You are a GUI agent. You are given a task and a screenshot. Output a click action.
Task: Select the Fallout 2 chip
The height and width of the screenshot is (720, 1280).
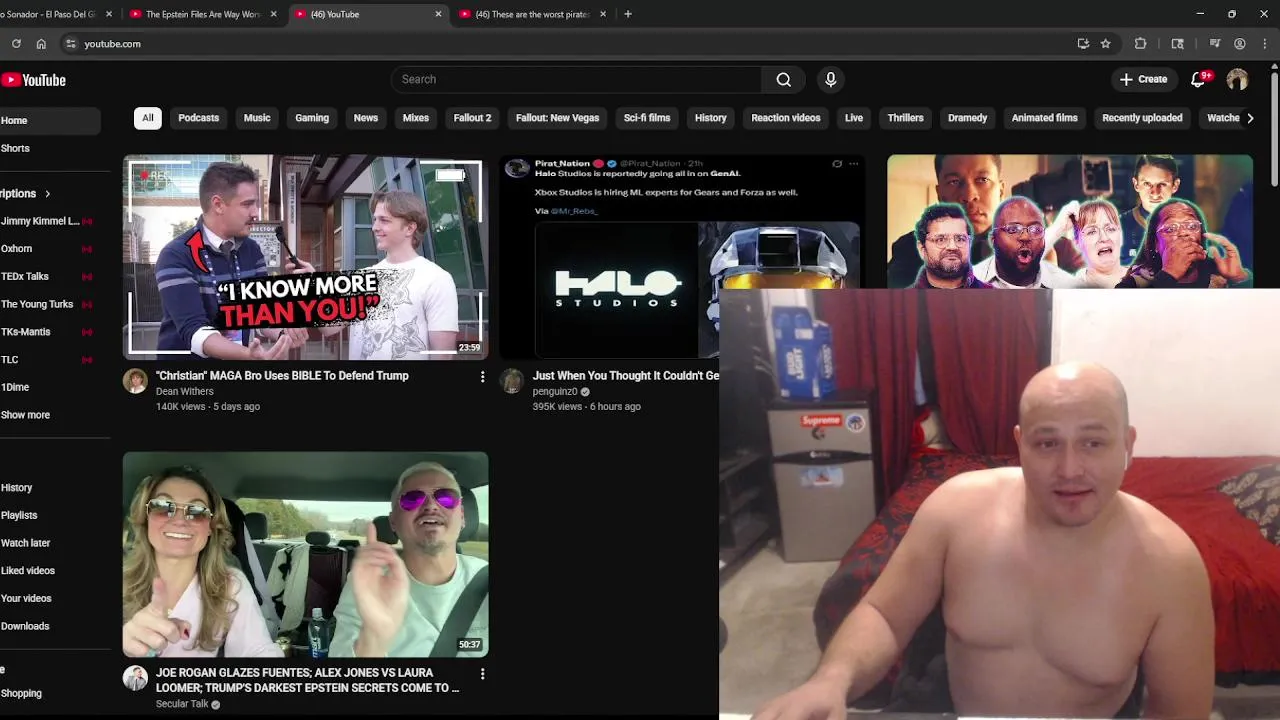pyautogui.click(x=472, y=118)
